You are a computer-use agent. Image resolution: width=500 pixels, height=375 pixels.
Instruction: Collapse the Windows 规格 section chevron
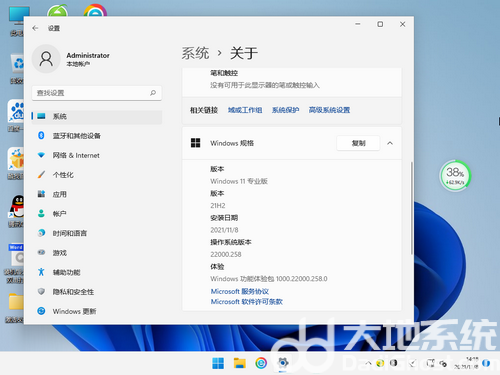[390, 143]
